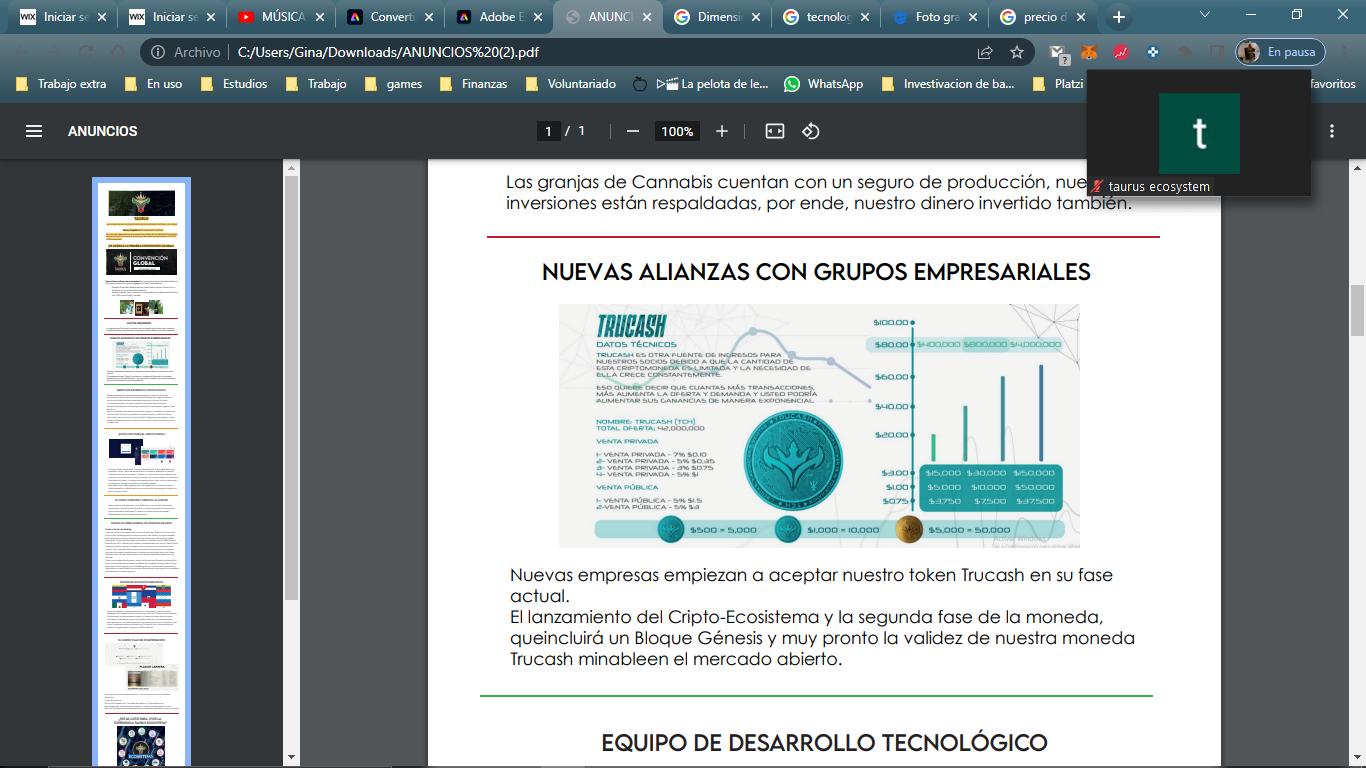1366x768 pixels.
Task: Click the taurus ecosystem video tile avatar
Action: point(1199,133)
